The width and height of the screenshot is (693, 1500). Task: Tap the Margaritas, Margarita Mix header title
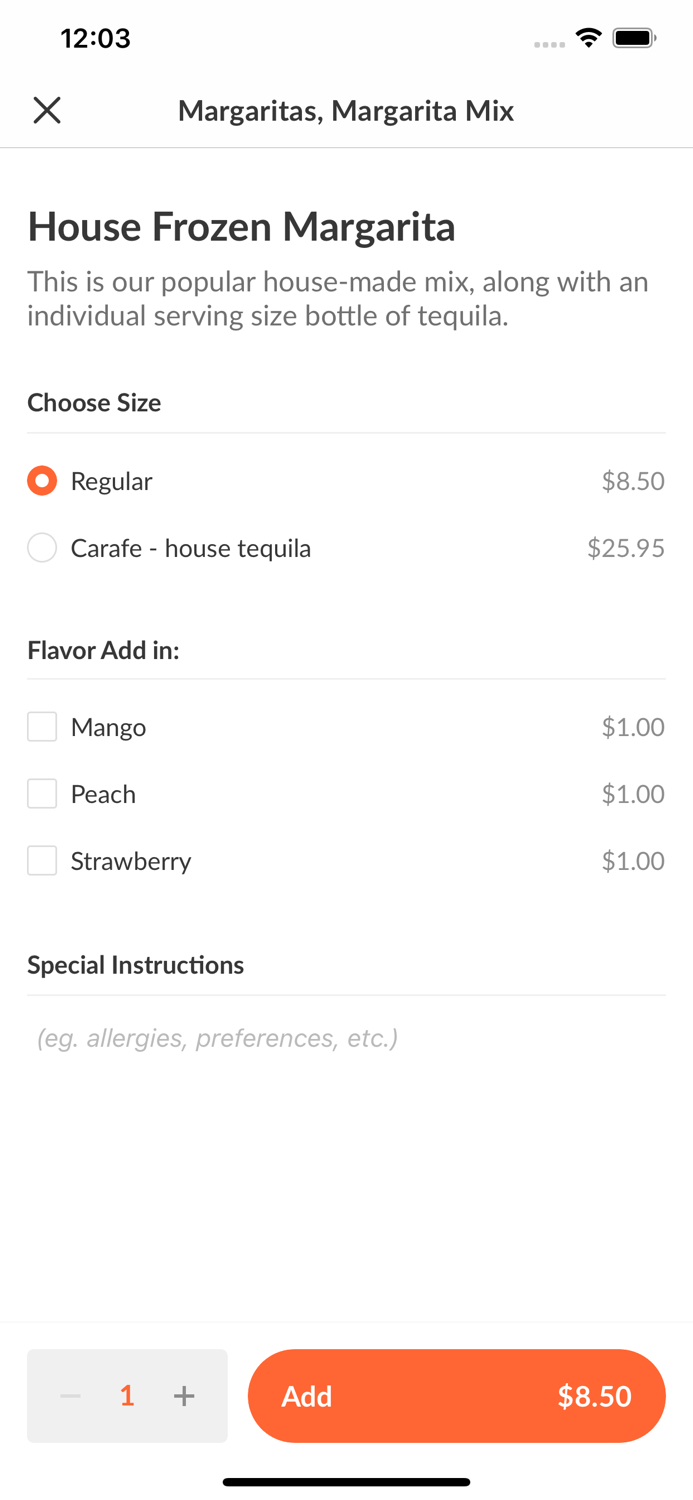click(x=346, y=110)
